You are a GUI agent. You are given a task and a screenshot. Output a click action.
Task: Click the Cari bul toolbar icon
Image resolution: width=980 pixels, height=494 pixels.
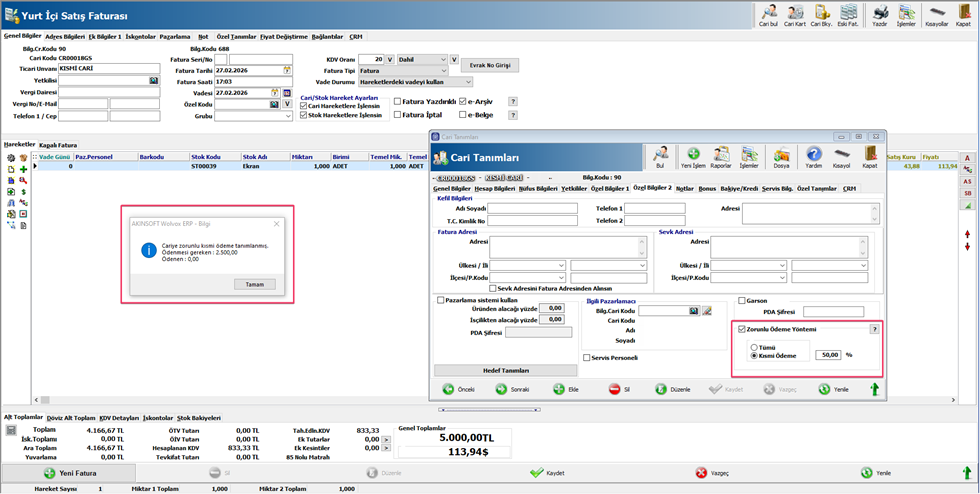pos(768,14)
